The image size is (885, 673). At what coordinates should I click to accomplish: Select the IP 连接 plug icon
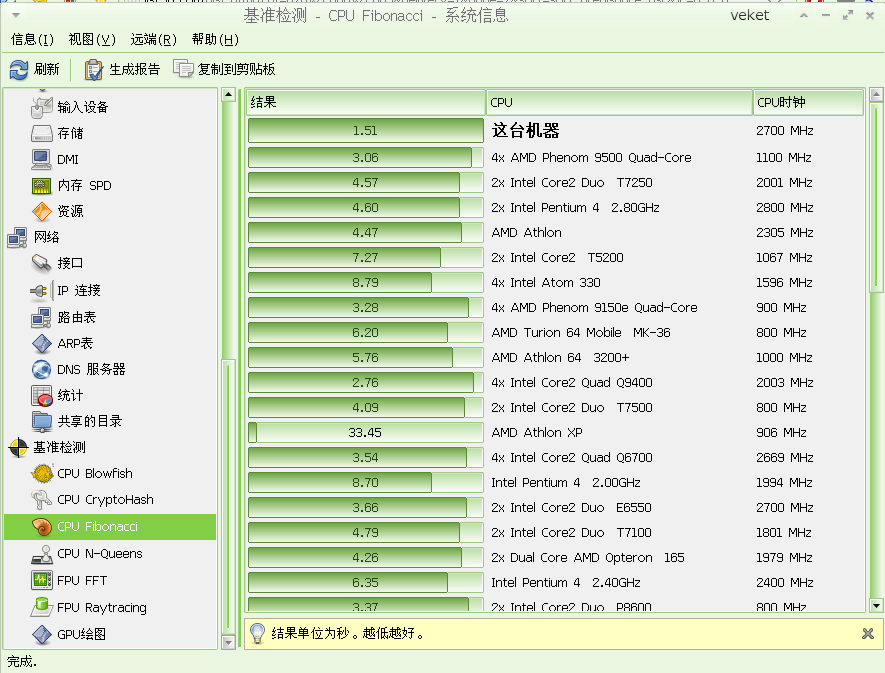tap(40, 291)
